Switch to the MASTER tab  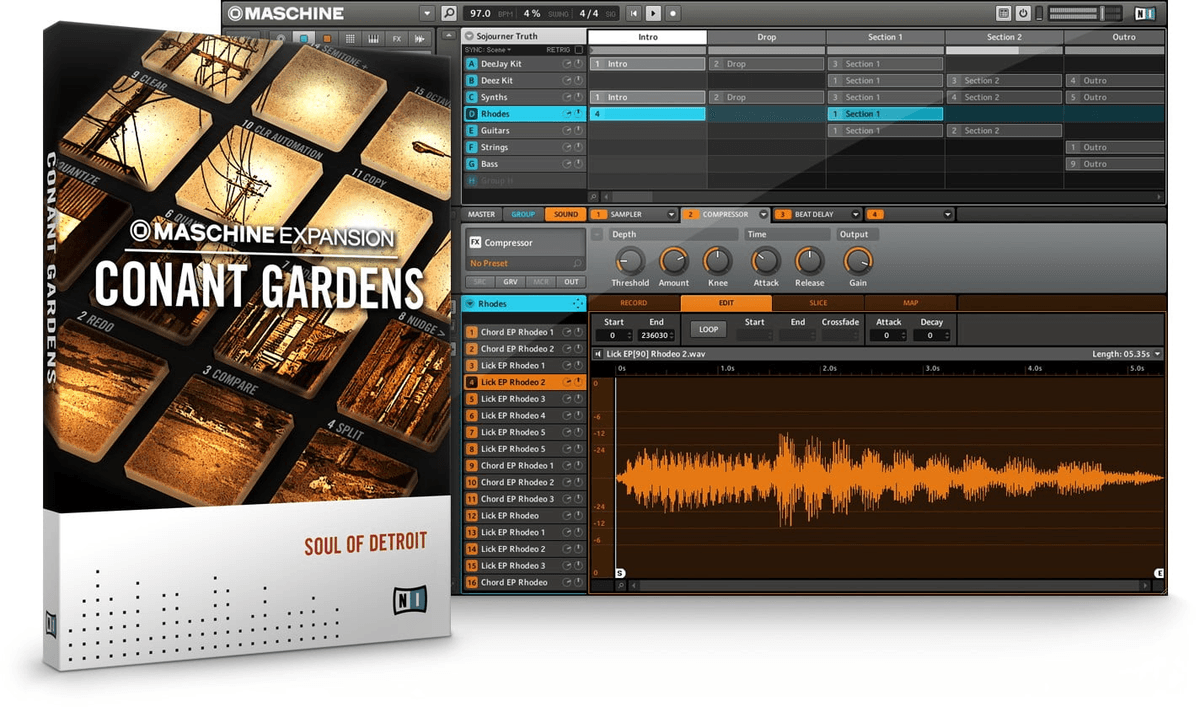pos(481,214)
